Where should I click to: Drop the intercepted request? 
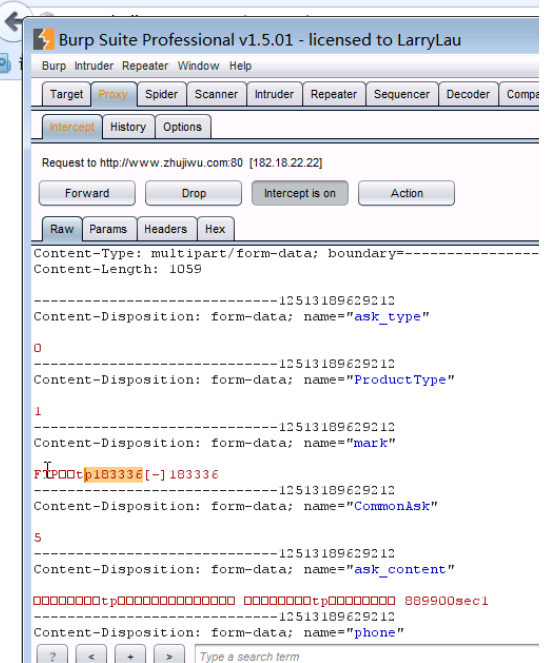194,193
